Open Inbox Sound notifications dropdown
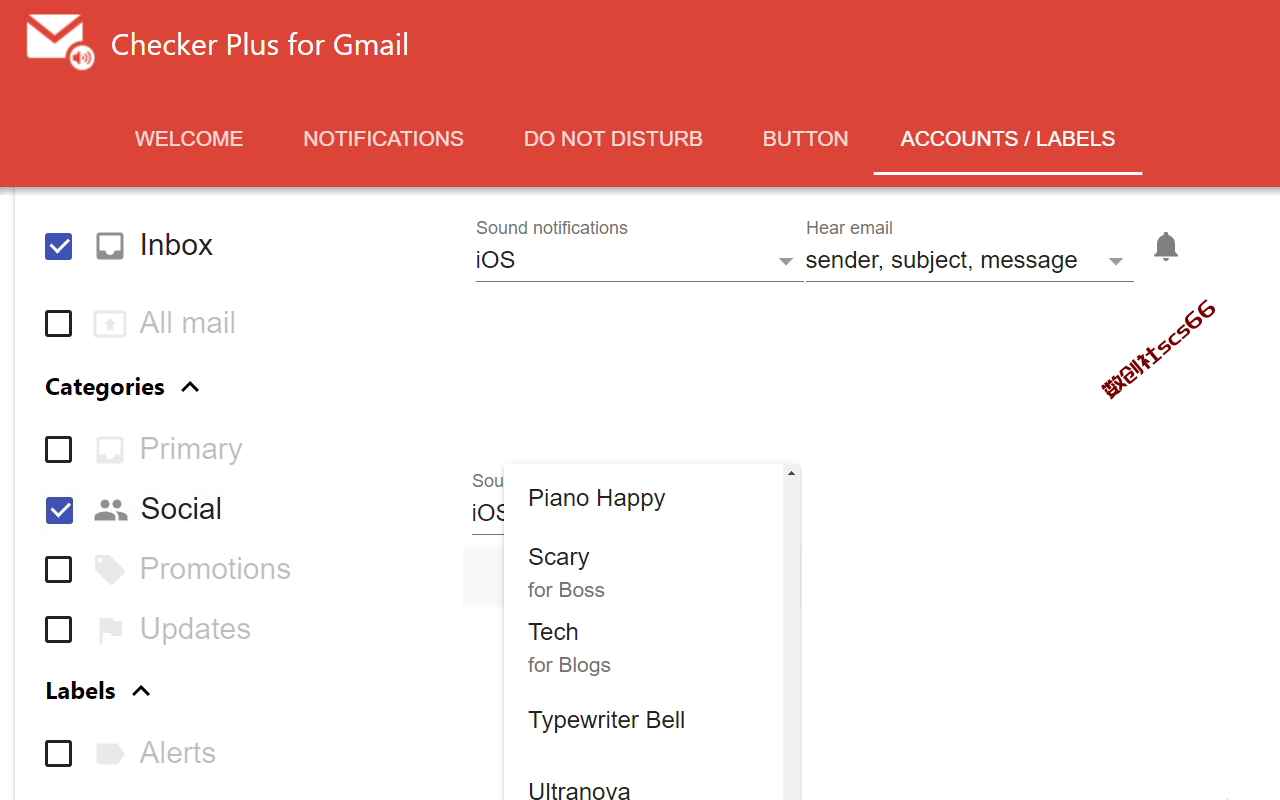This screenshot has height=800, width=1280. tap(639, 261)
